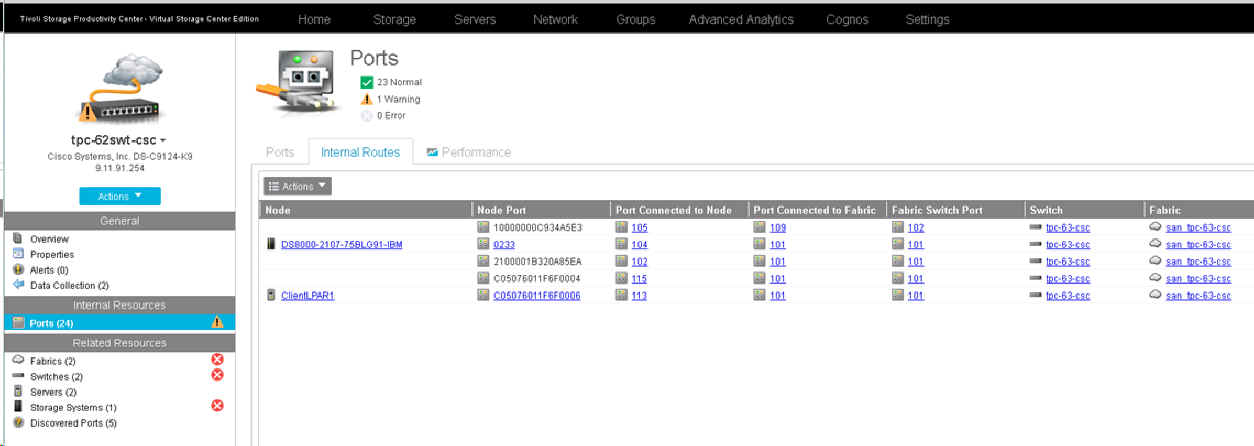The height and width of the screenshot is (446, 1254).
Task: Click the switch device image above tpc-62swt-csc
Action: click(x=119, y=87)
